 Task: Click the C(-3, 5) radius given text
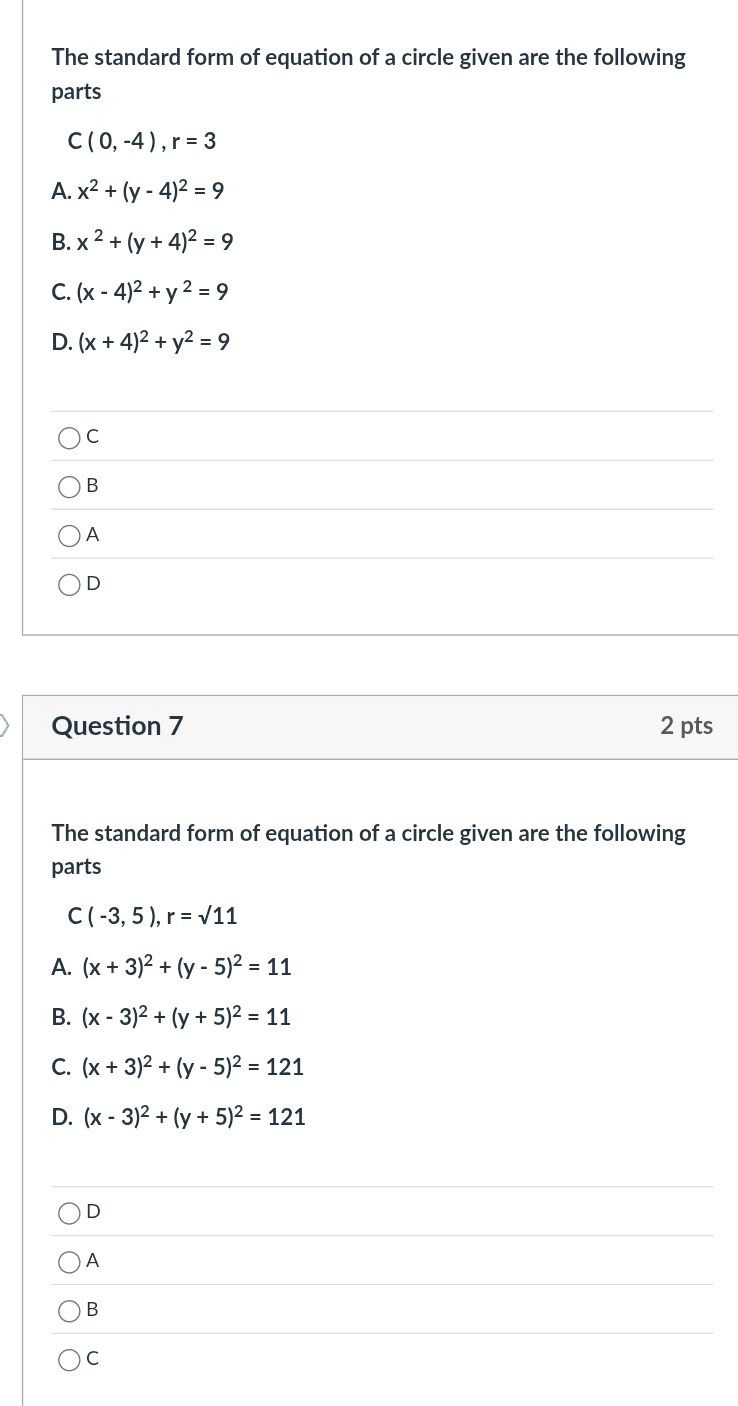pos(142,916)
